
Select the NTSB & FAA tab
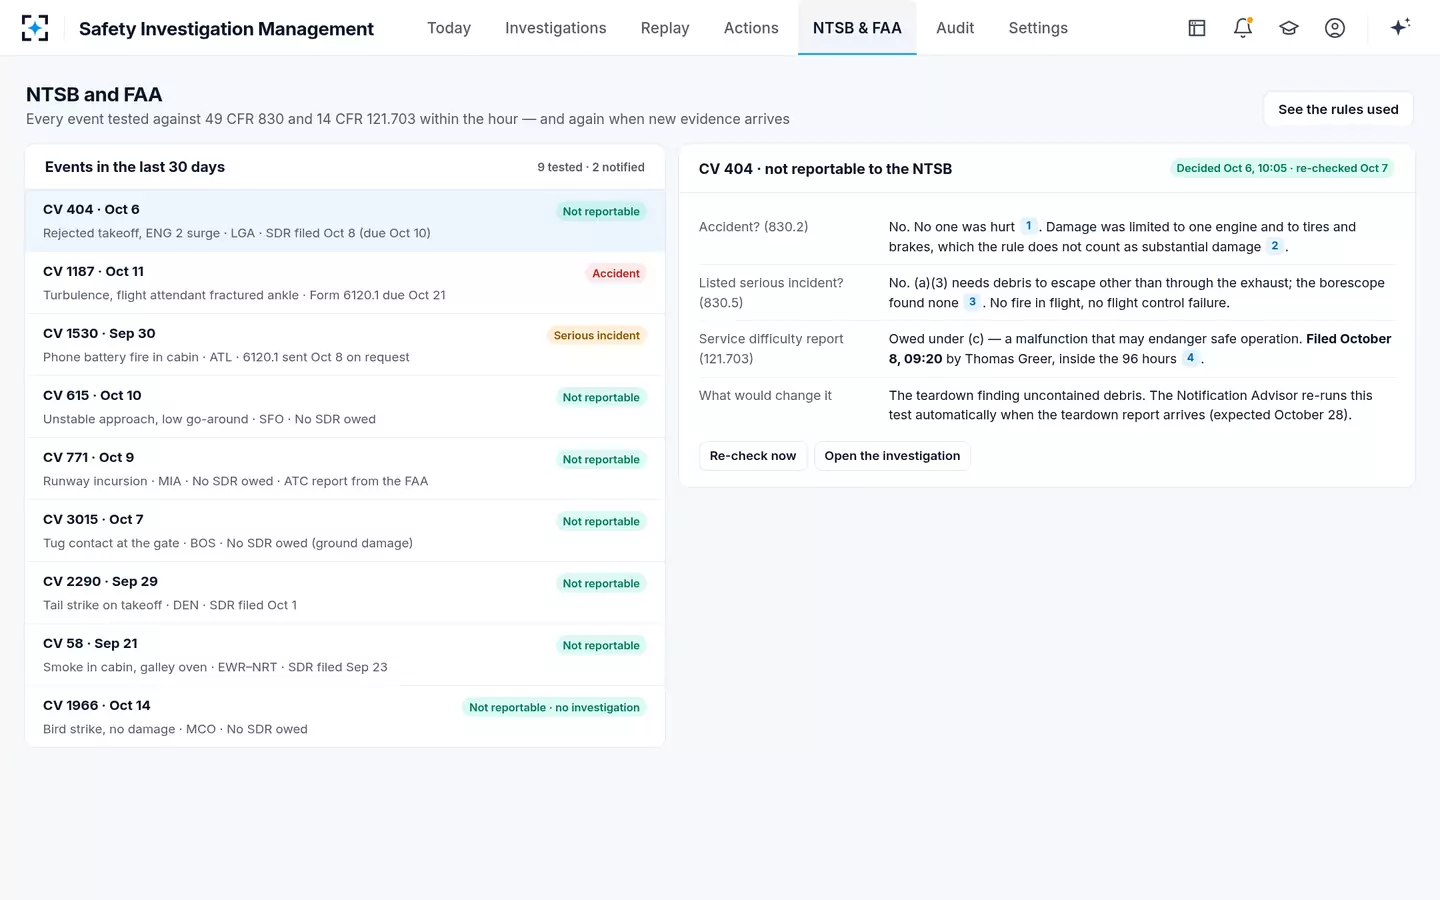coord(857,28)
